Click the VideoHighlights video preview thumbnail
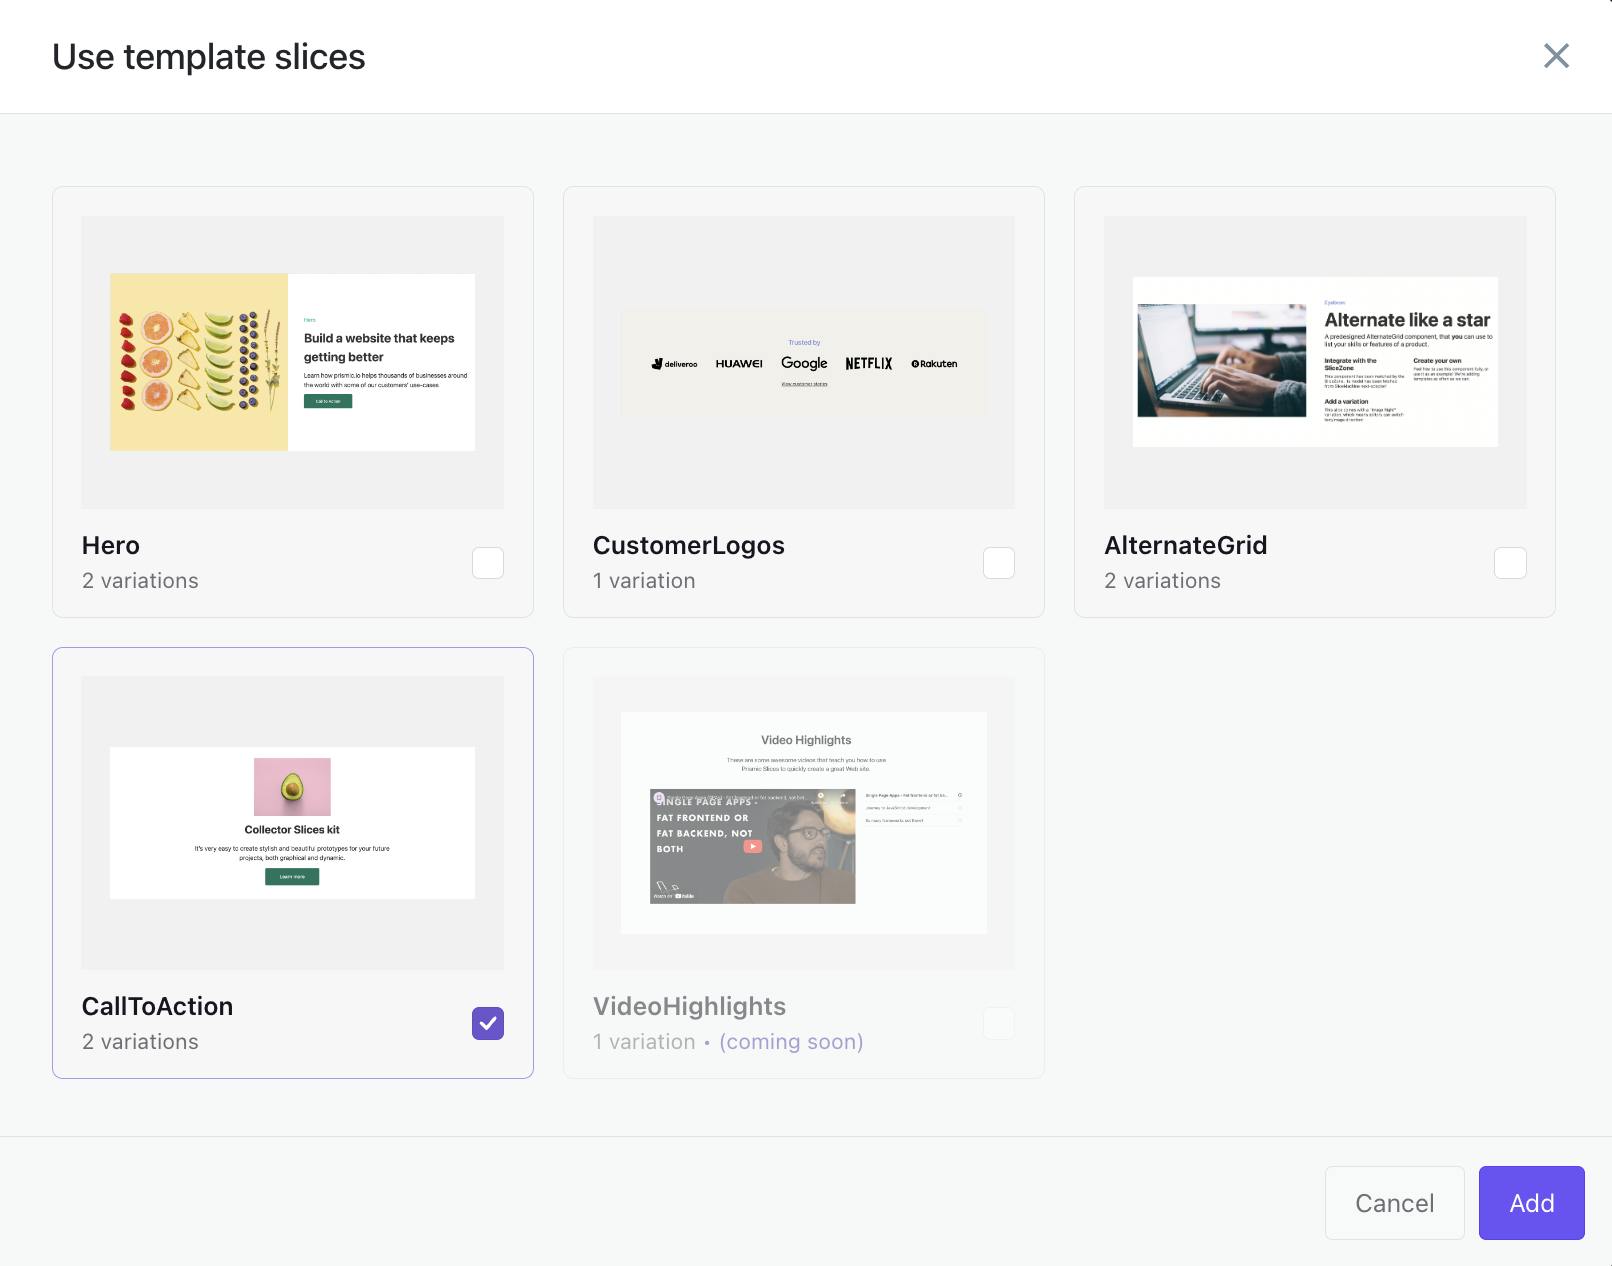This screenshot has height=1266, width=1612. tap(804, 822)
